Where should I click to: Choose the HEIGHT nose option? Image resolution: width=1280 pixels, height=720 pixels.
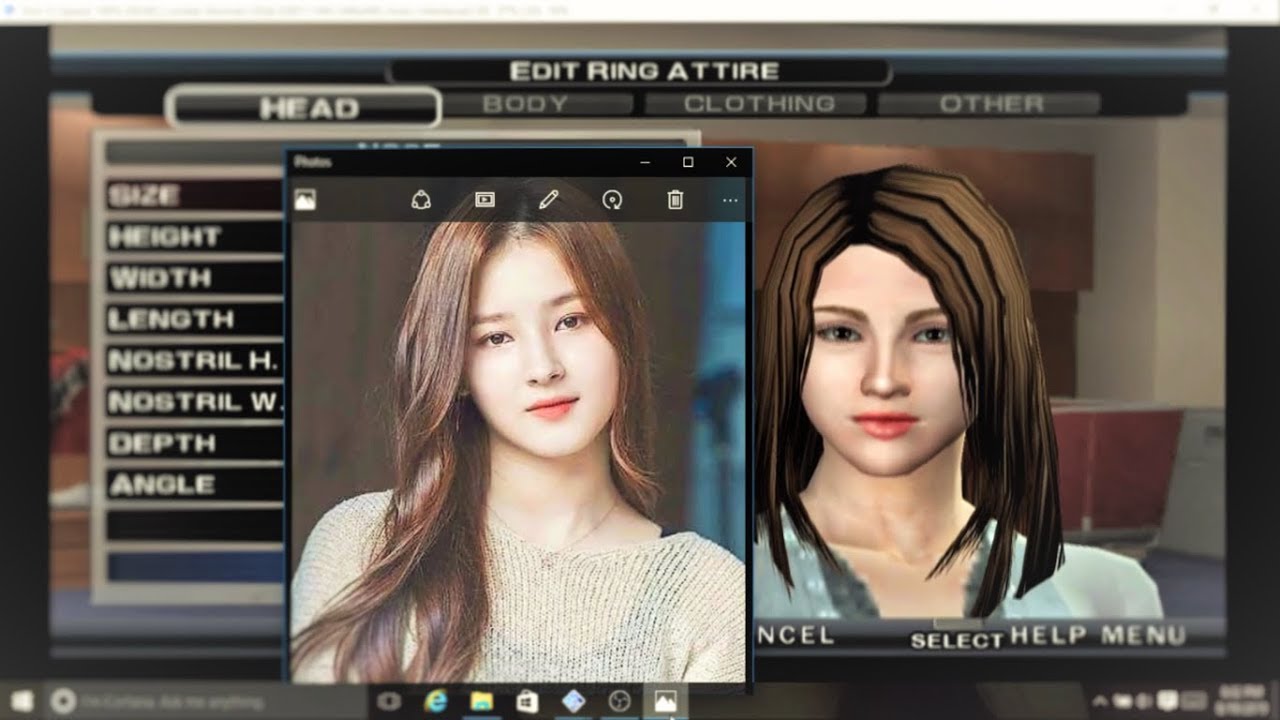coord(195,237)
